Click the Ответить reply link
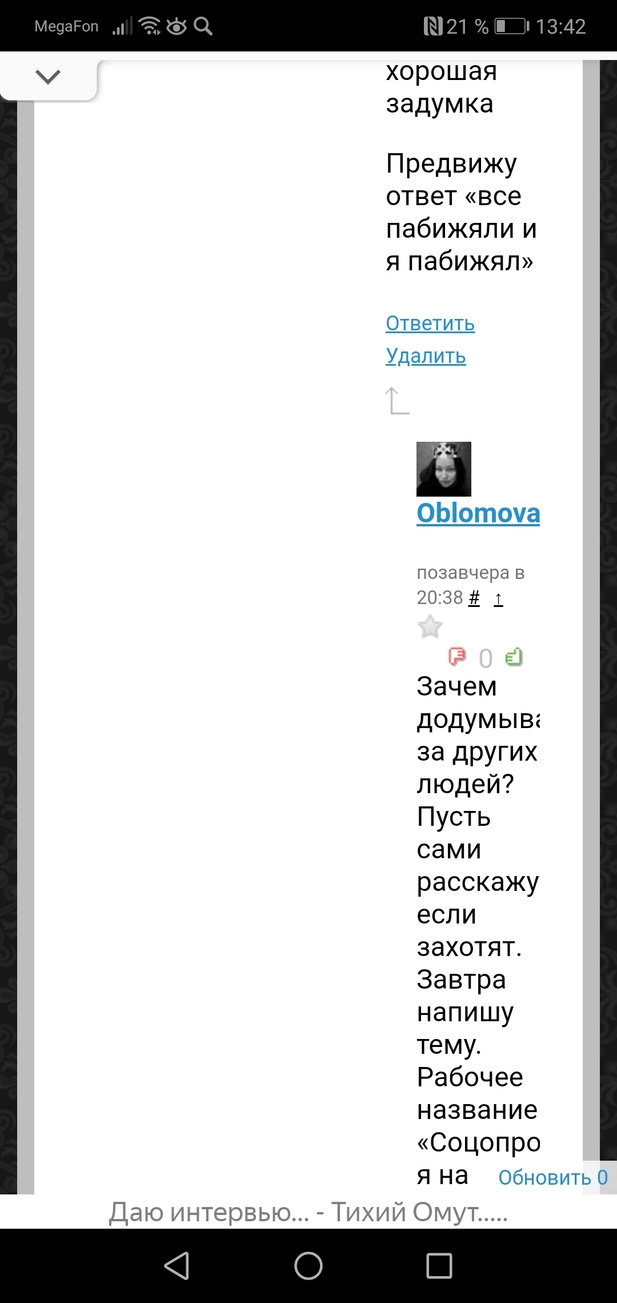Screen dimensions: 617x1303 click(430, 323)
